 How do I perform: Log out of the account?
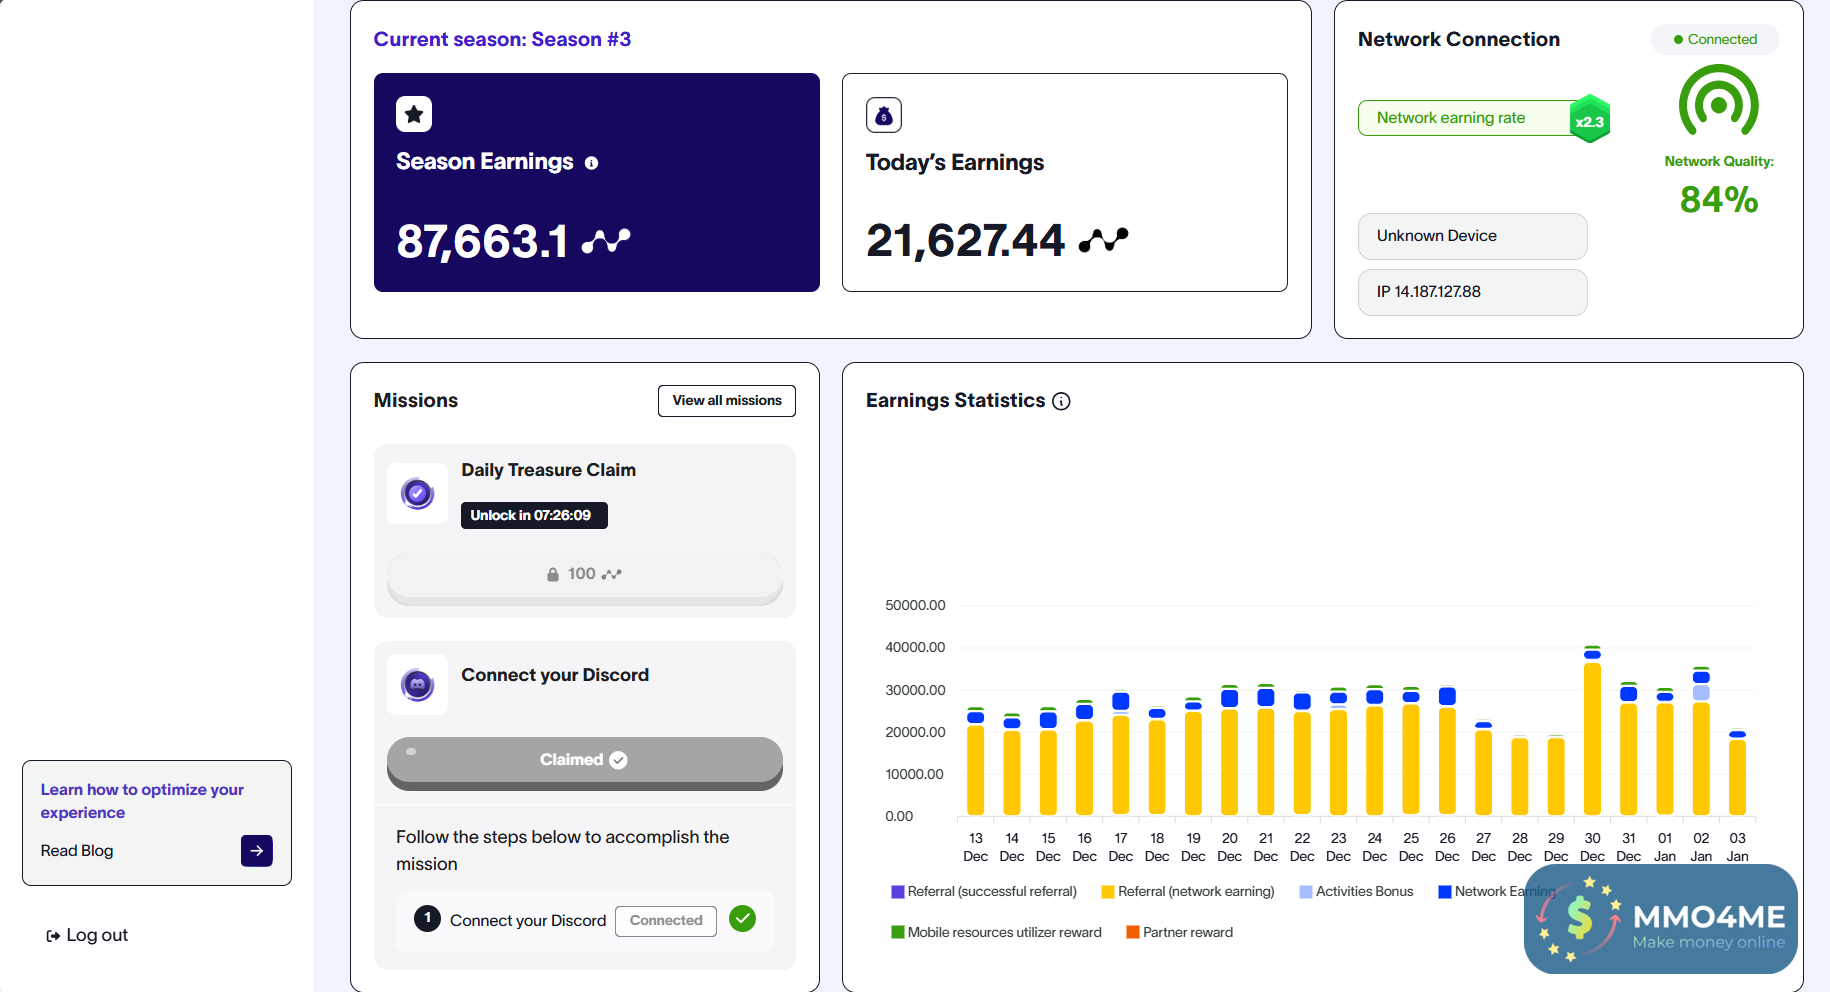(87, 936)
